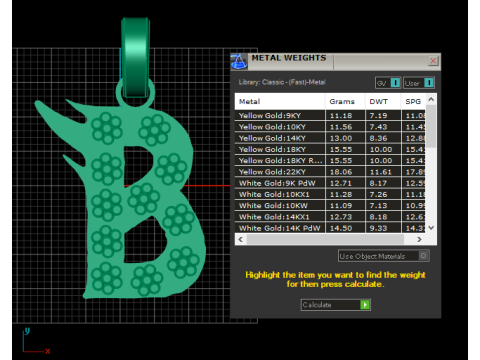Select the White Gold:14KX1 row
Image resolution: width=480 pixels, height=360 pixels.
(x=330, y=217)
